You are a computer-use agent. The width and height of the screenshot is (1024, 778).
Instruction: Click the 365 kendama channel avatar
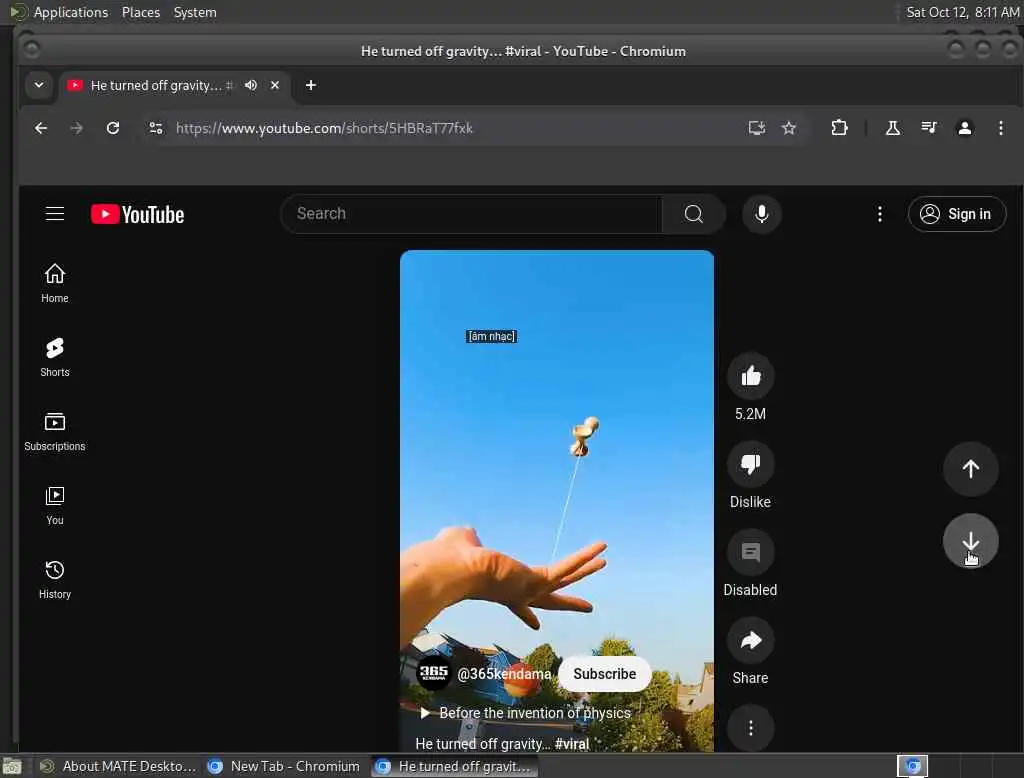click(434, 673)
